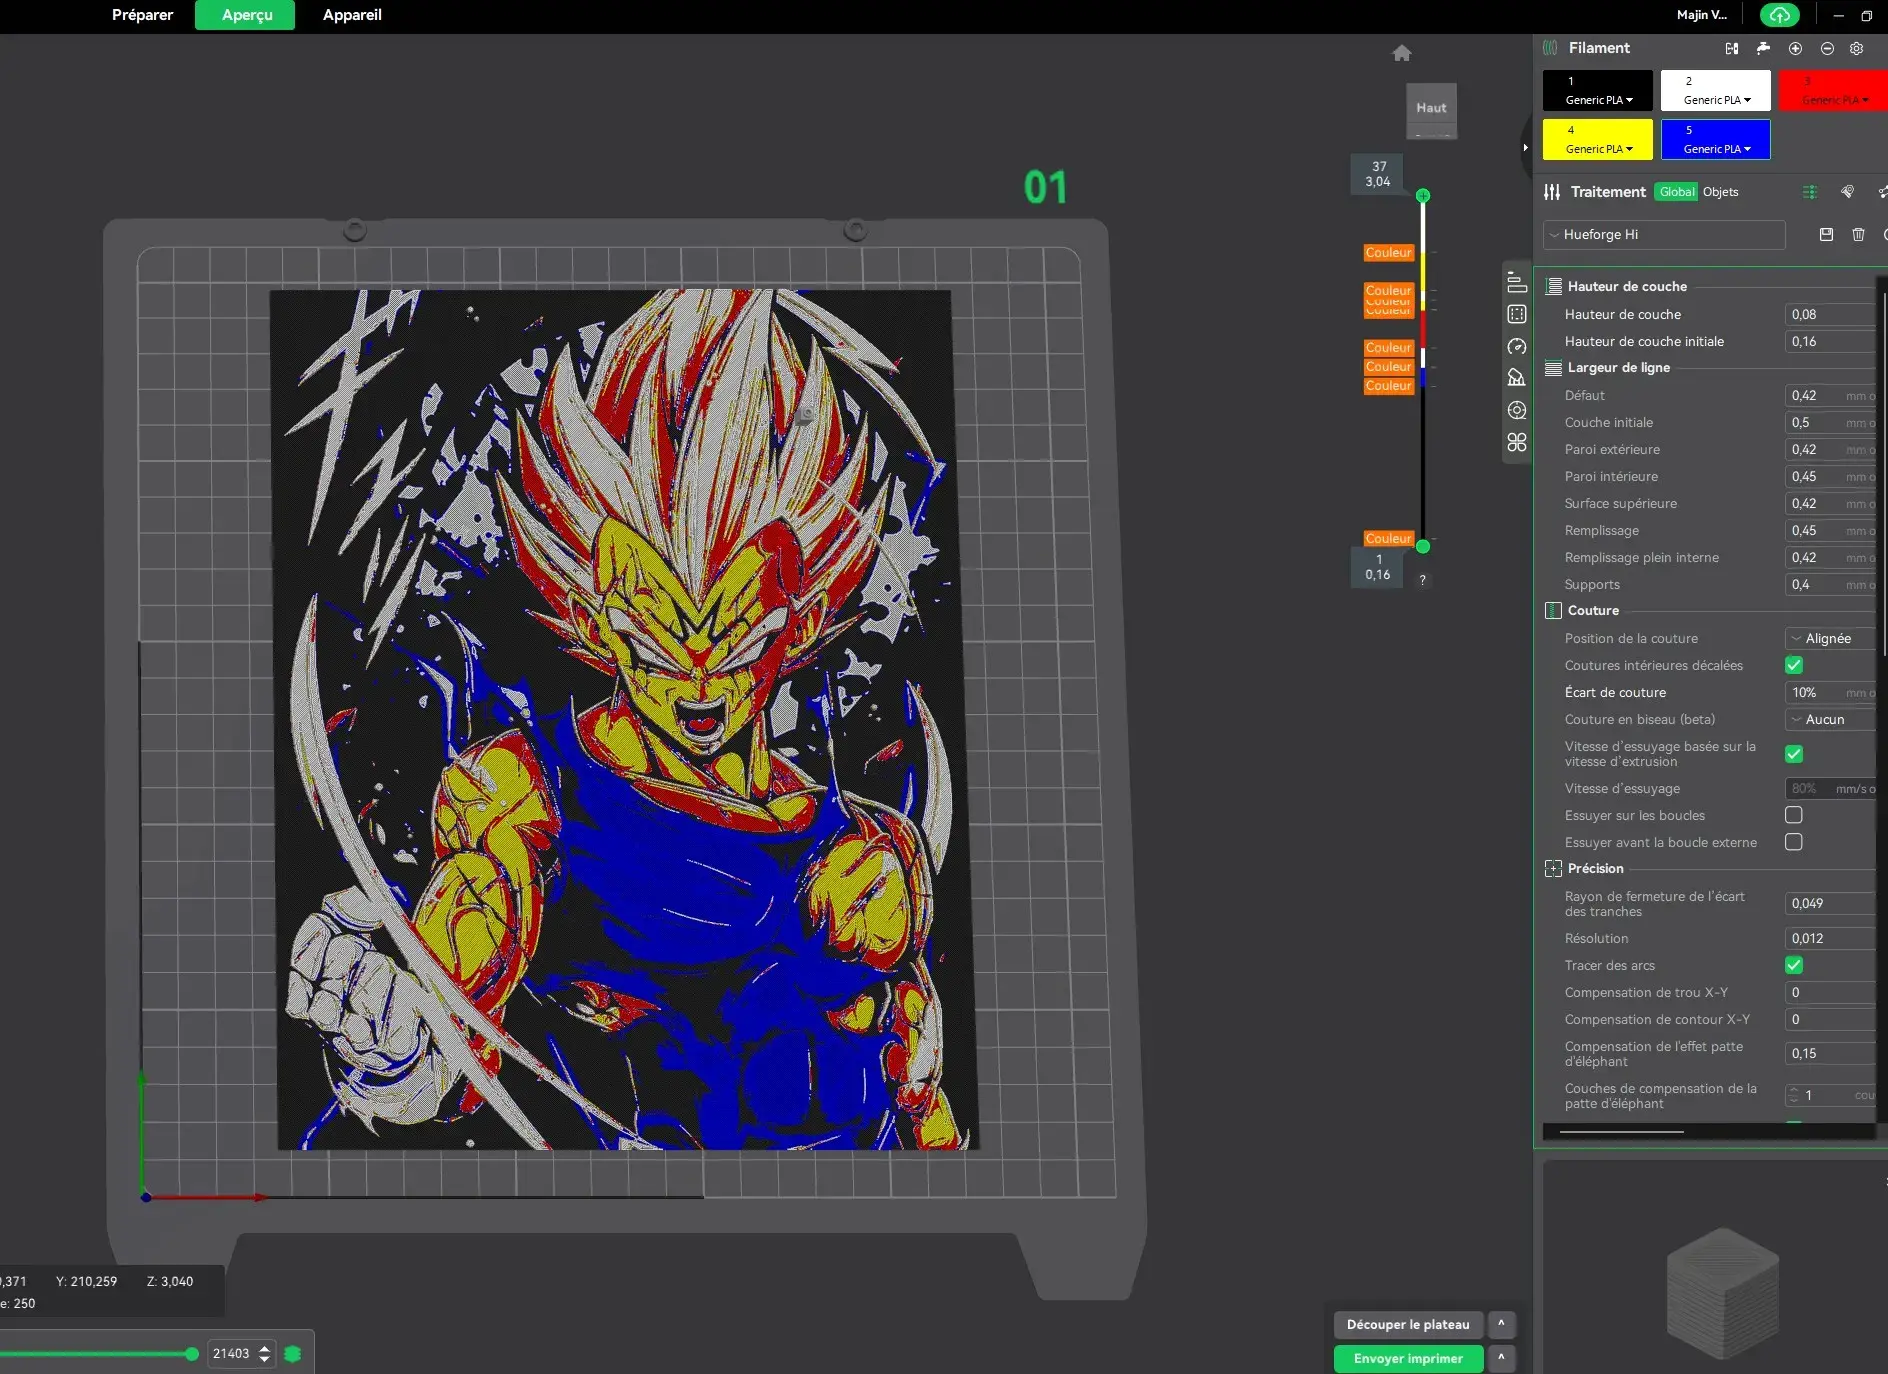Open Generic PLA dropdown for filament 2

tap(1717, 100)
